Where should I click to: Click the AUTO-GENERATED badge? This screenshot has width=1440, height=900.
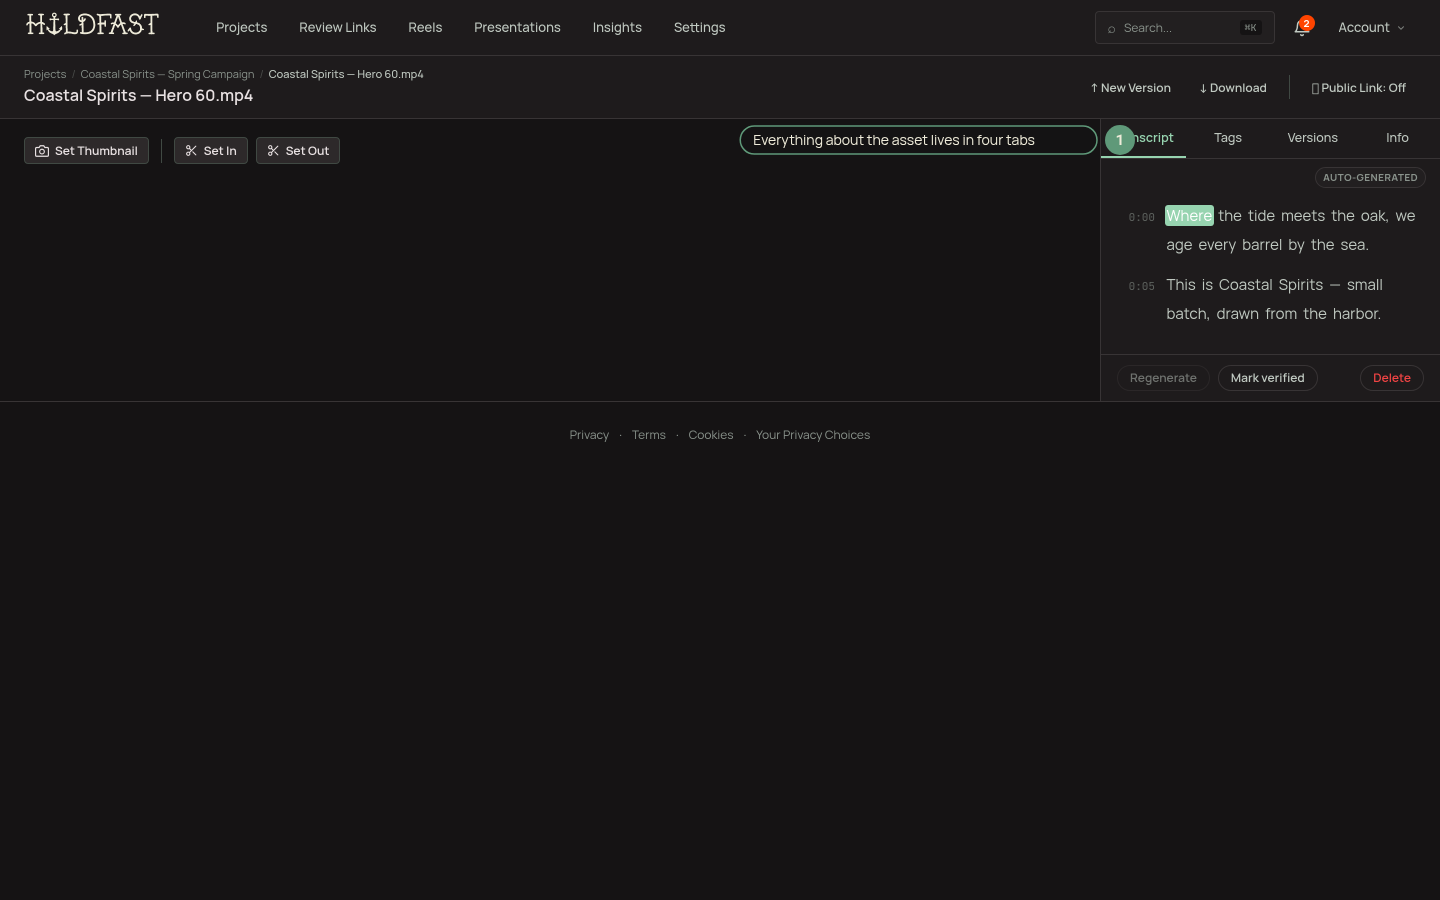[1370, 178]
